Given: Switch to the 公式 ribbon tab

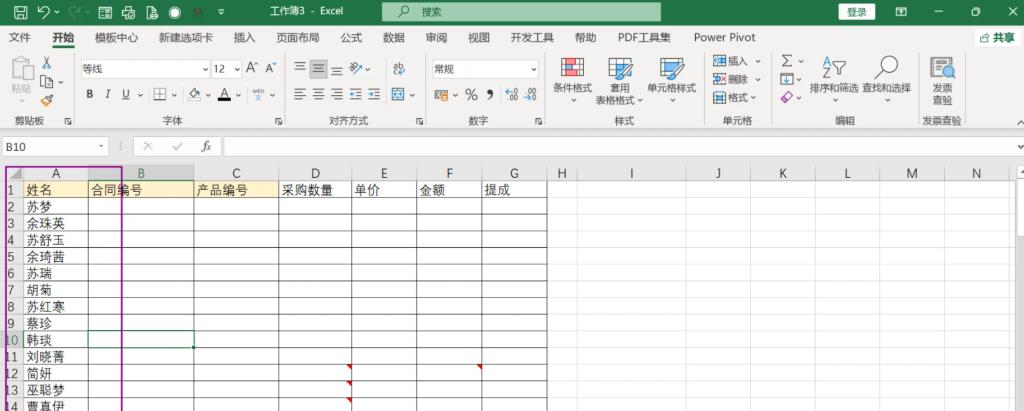Looking at the screenshot, I should click(351, 38).
